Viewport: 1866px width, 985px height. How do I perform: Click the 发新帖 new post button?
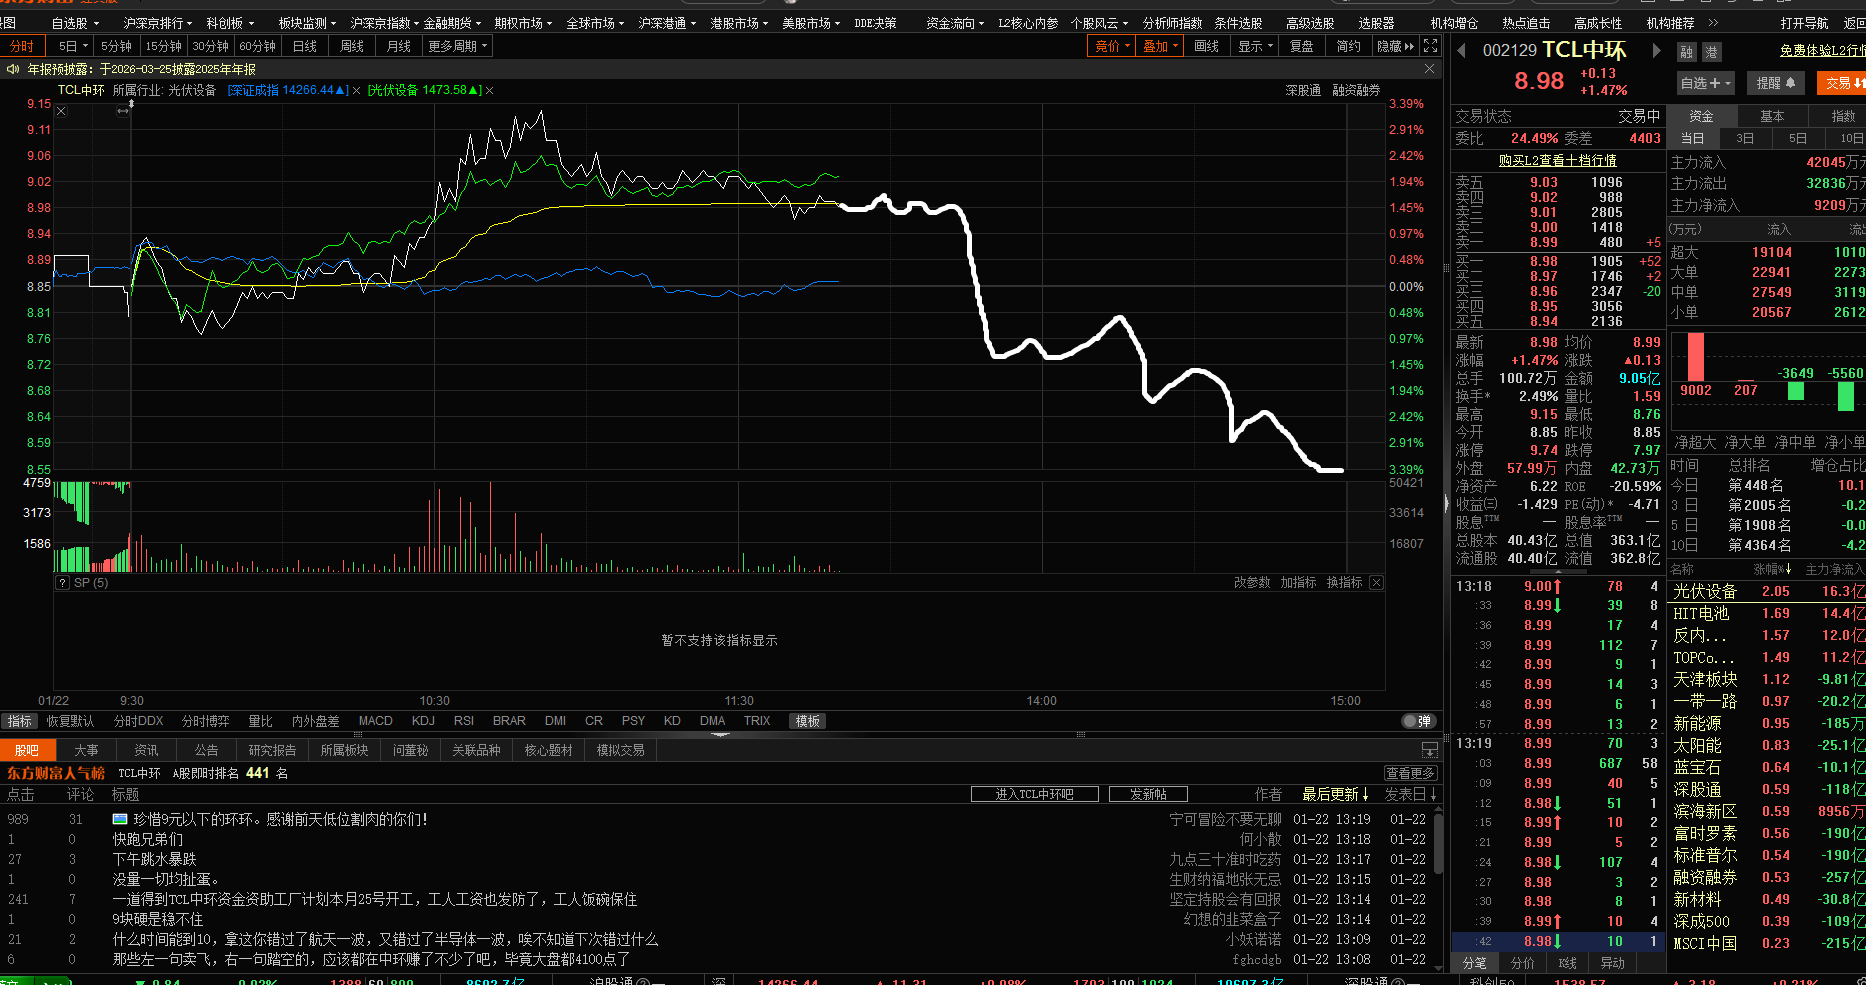(x=1148, y=794)
